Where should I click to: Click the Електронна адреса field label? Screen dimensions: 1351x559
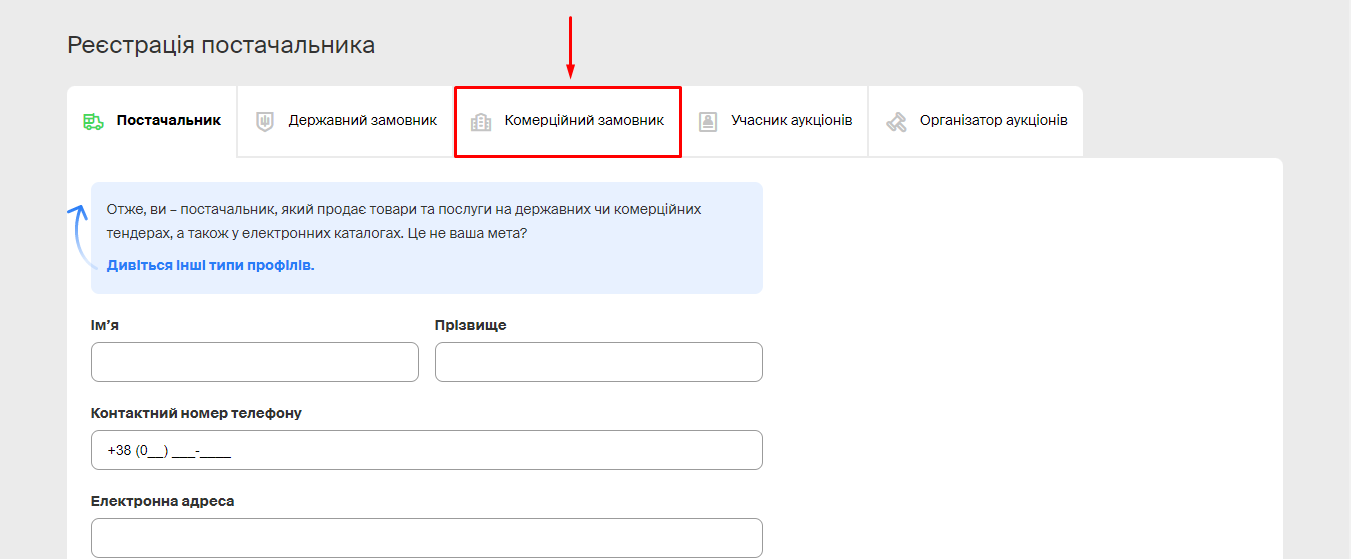coord(162,501)
